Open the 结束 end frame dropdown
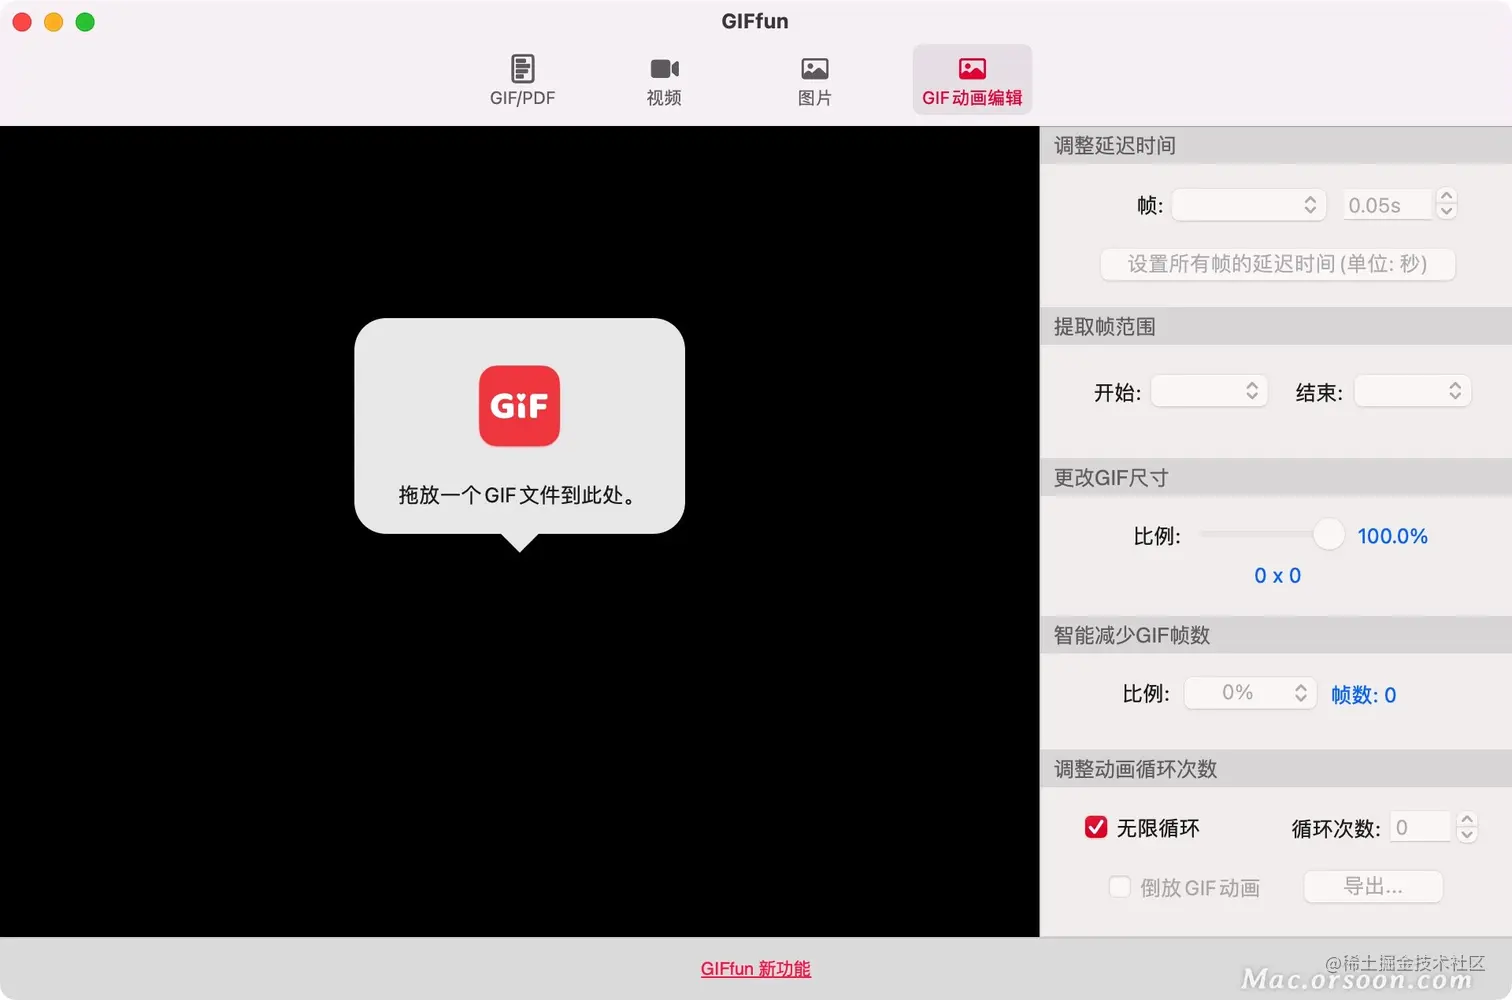This screenshot has height=1000, width=1512. tap(1413, 391)
